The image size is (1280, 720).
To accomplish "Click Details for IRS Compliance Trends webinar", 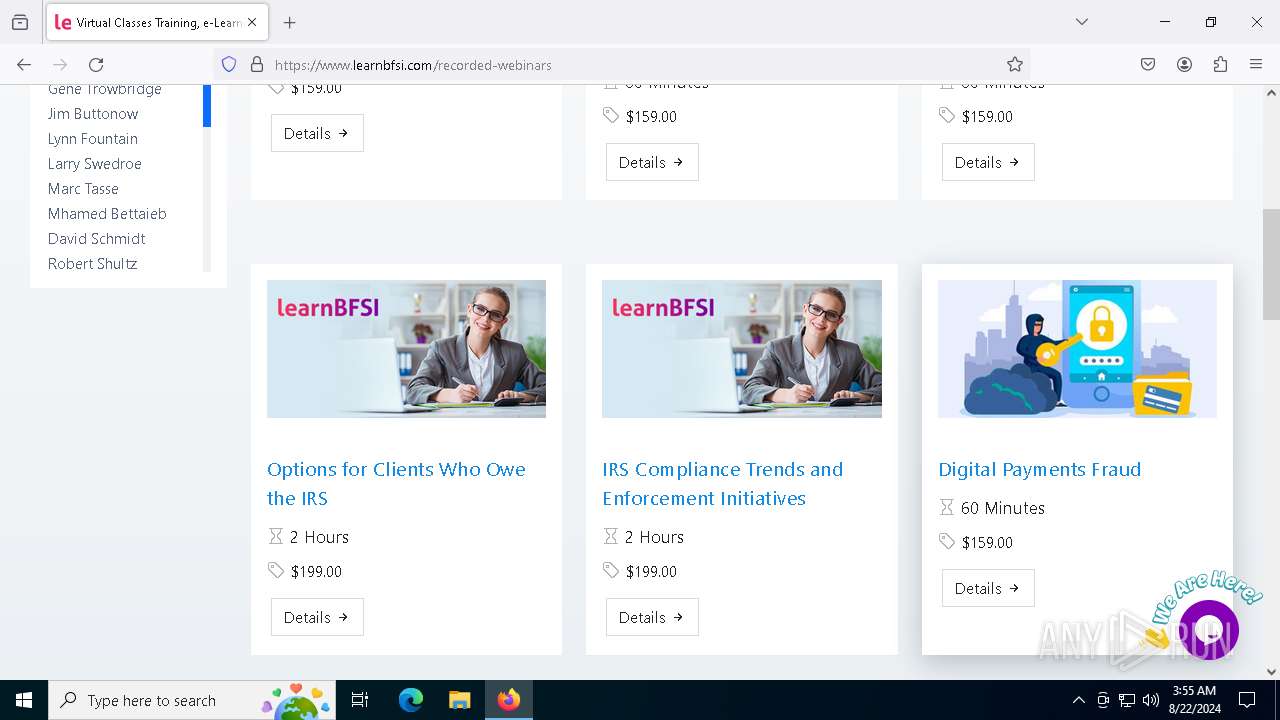I will (652, 617).
